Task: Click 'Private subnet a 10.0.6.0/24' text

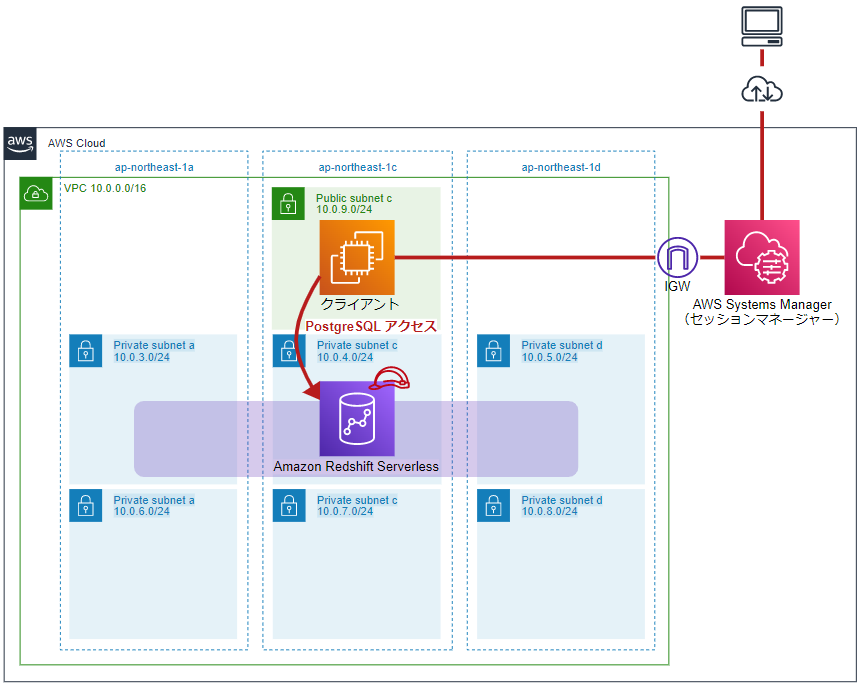Action: point(154,505)
